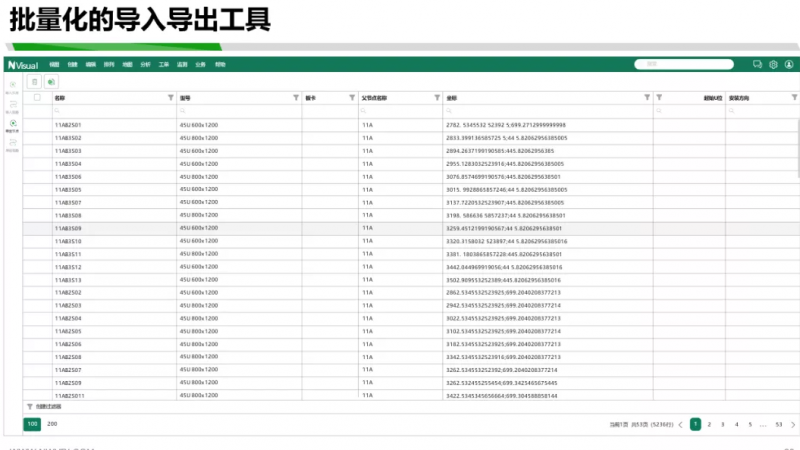
Task: Click the green export icon in toolbar
Action: (x=50, y=81)
